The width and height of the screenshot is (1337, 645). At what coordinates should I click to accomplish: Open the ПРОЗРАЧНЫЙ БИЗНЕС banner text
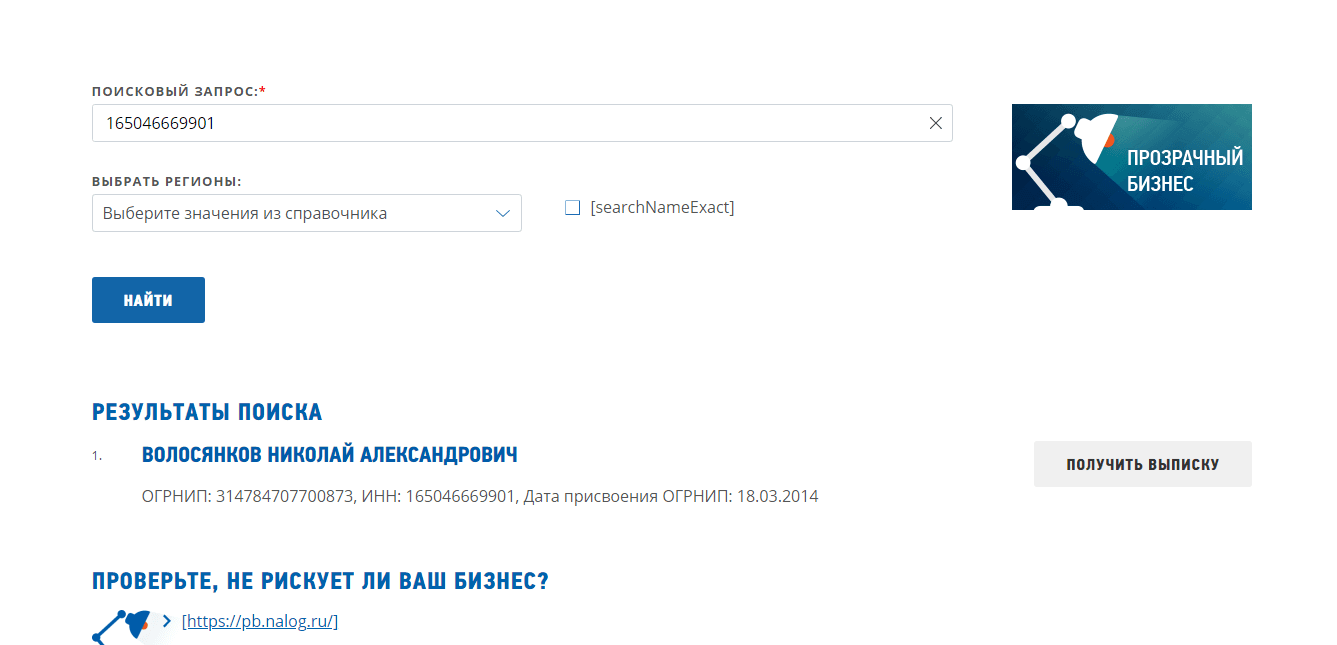pyautogui.click(x=1184, y=170)
